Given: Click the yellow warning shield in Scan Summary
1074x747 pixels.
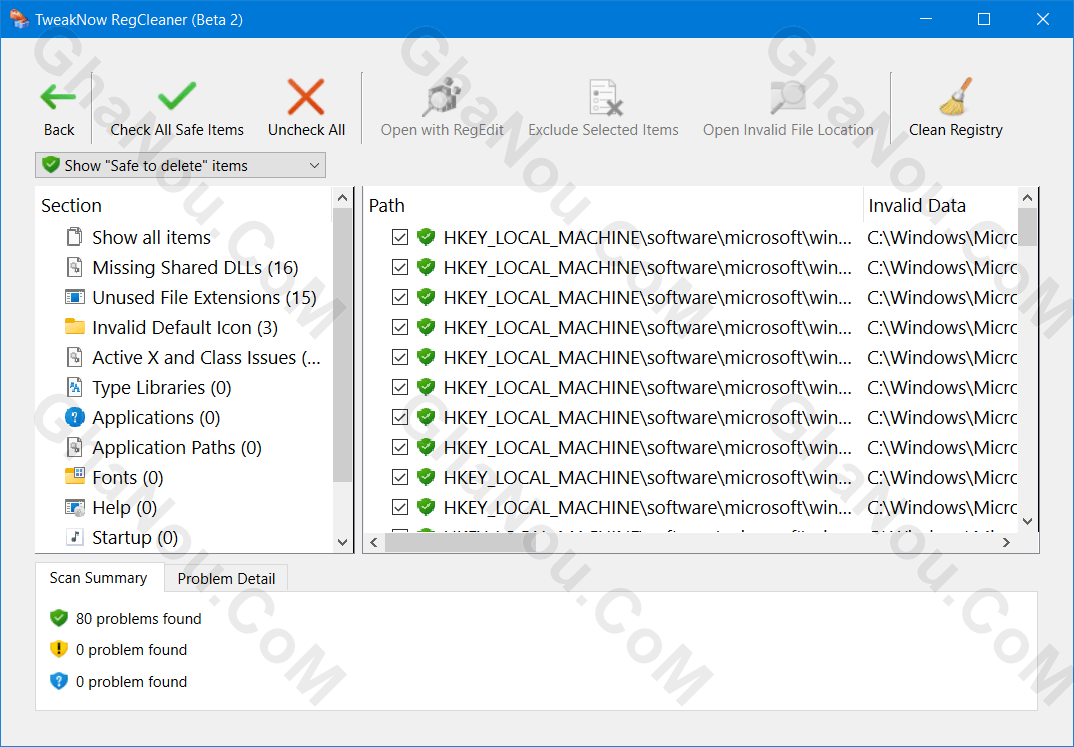Looking at the screenshot, I should click(59, 649).
